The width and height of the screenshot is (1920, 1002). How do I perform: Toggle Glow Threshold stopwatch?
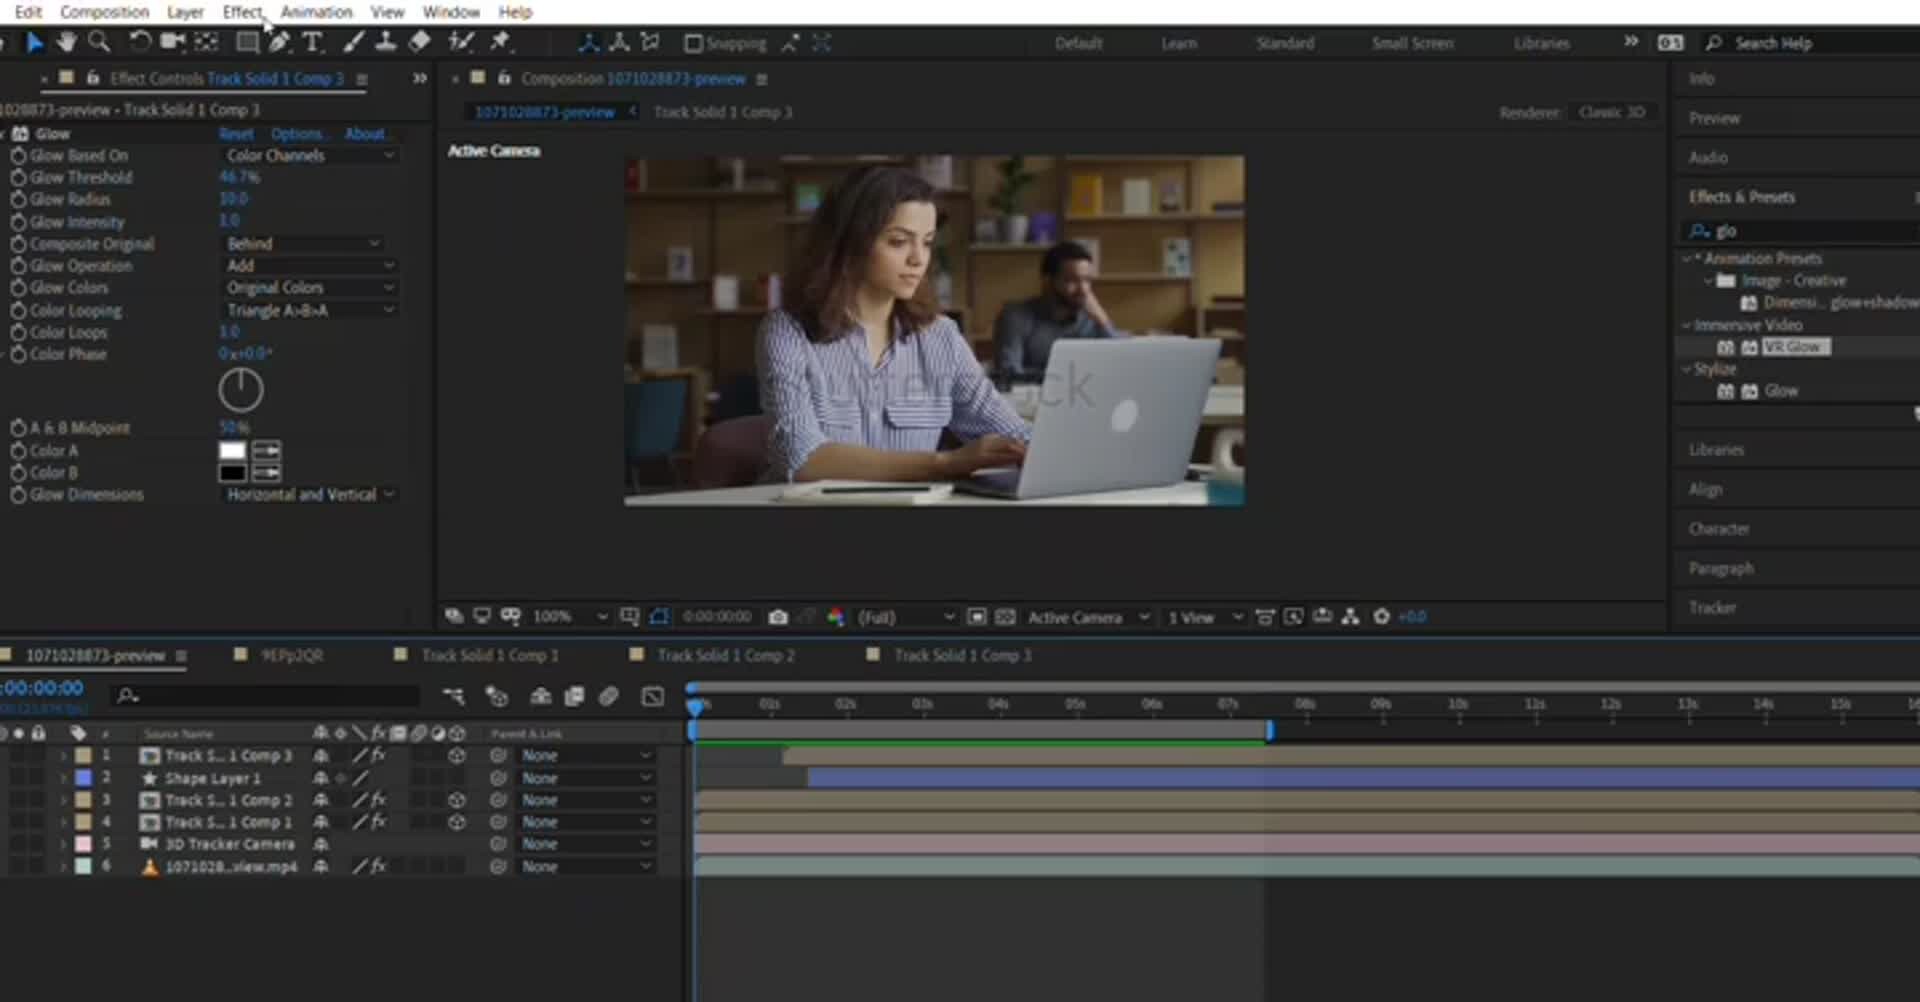click(18, 177)
